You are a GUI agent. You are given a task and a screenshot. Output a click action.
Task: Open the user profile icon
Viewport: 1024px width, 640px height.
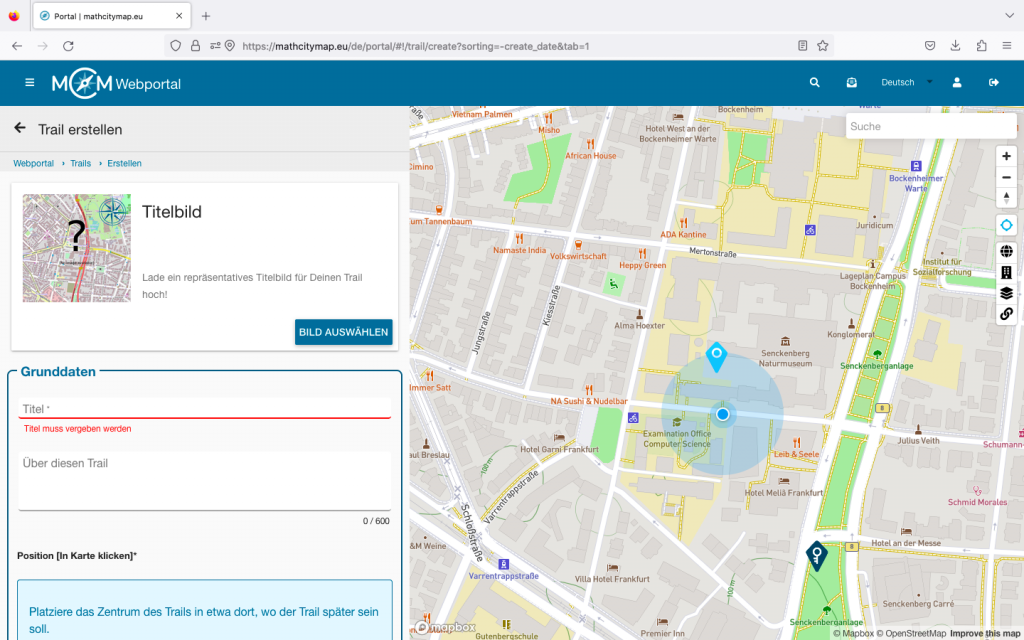(957, 83)
